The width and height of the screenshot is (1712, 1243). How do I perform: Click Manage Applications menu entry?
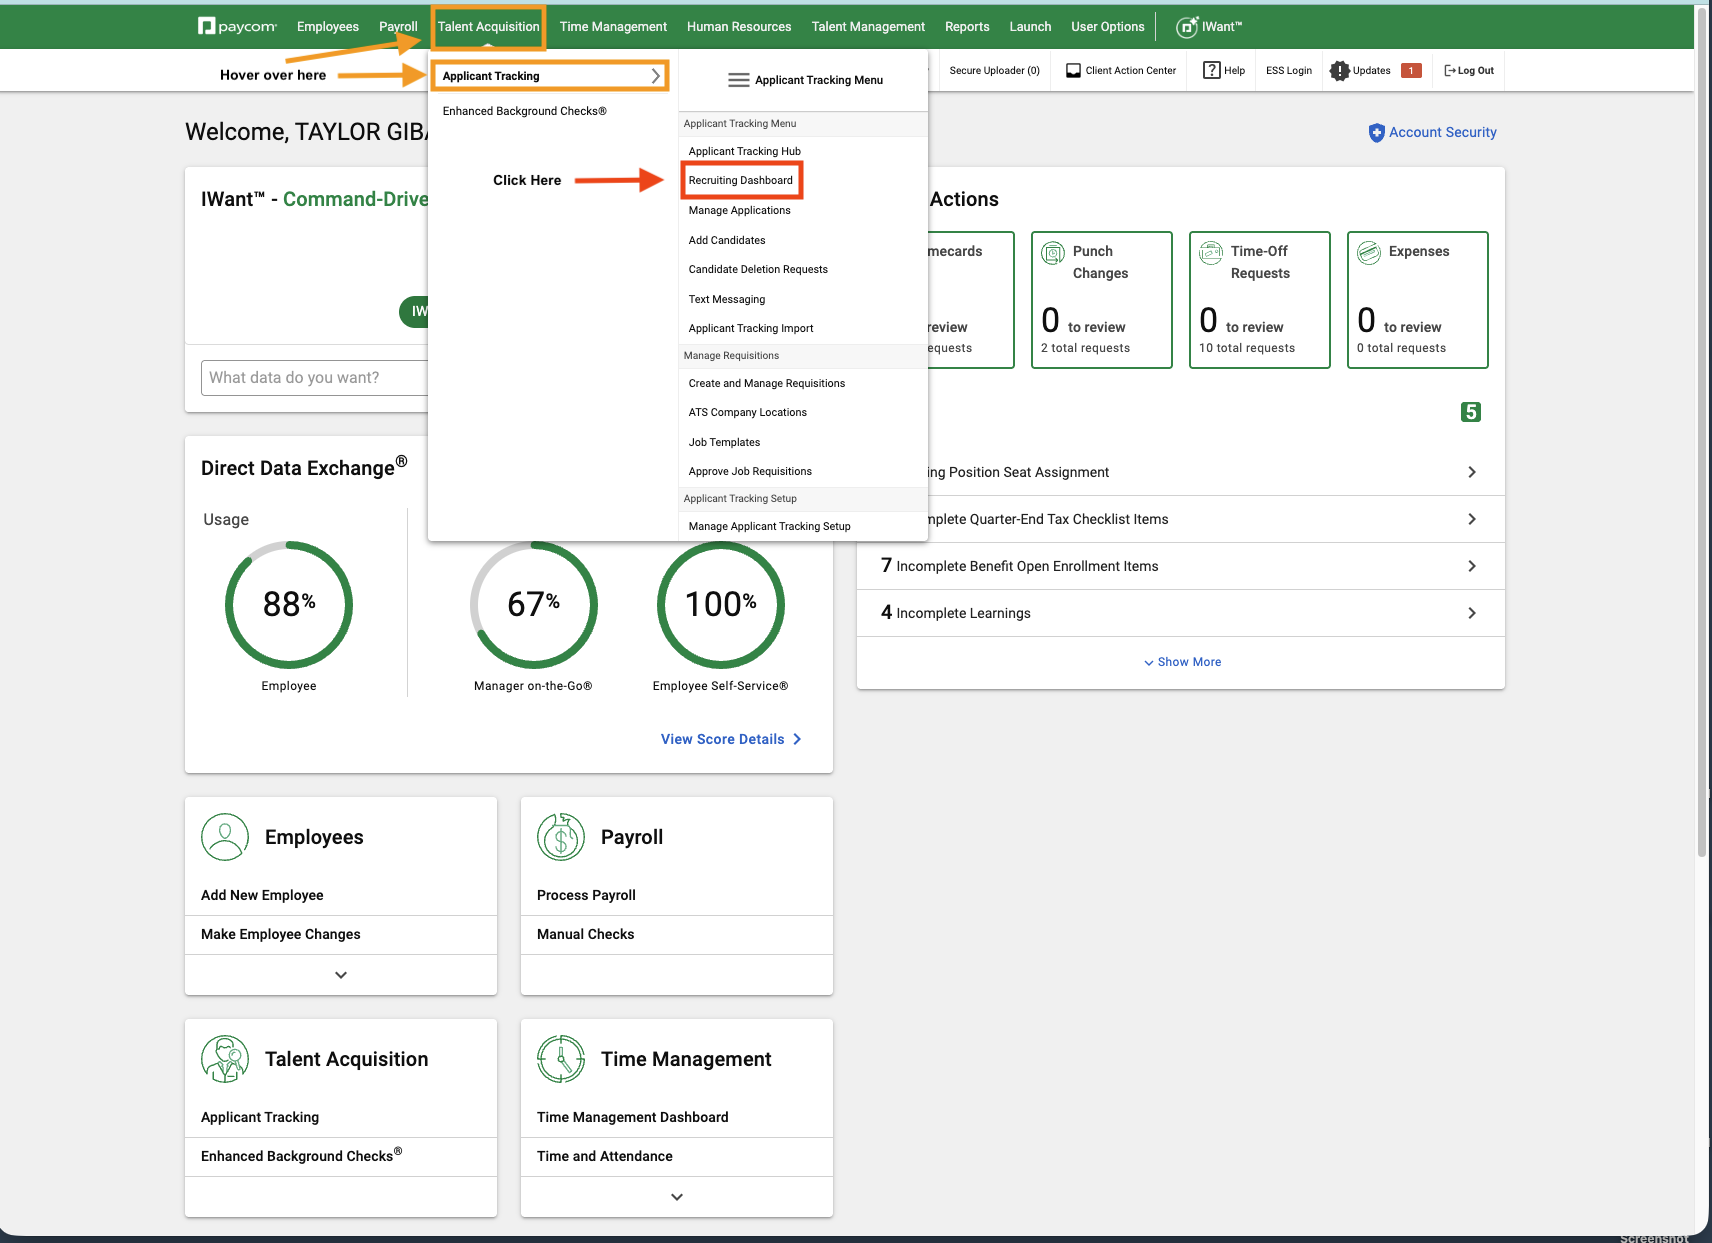coord(739,210)
